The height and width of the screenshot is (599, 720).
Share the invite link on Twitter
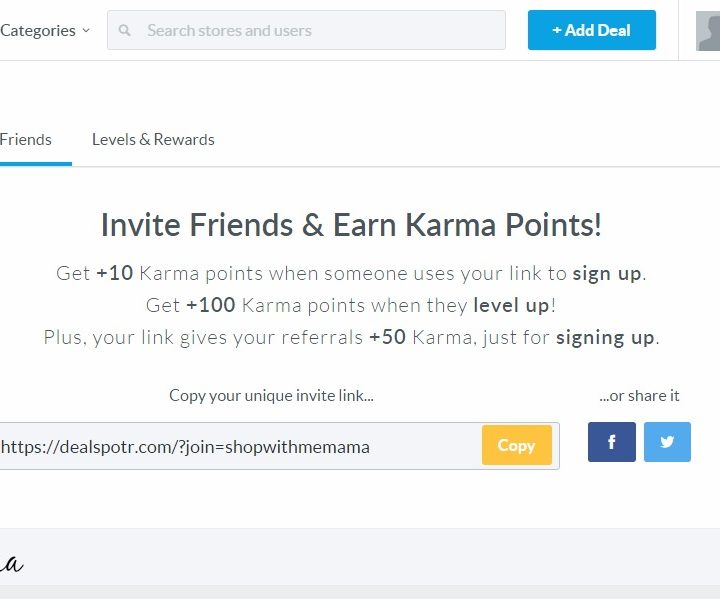(x=667, y=442)
